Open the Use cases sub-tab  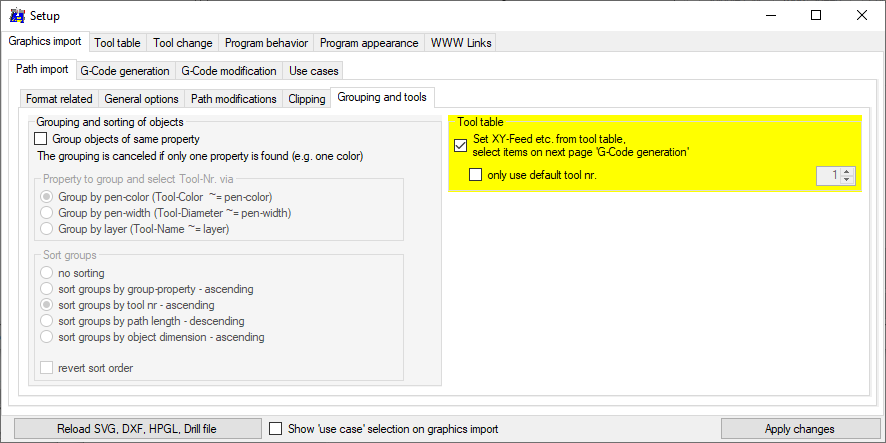click(314, 71)
